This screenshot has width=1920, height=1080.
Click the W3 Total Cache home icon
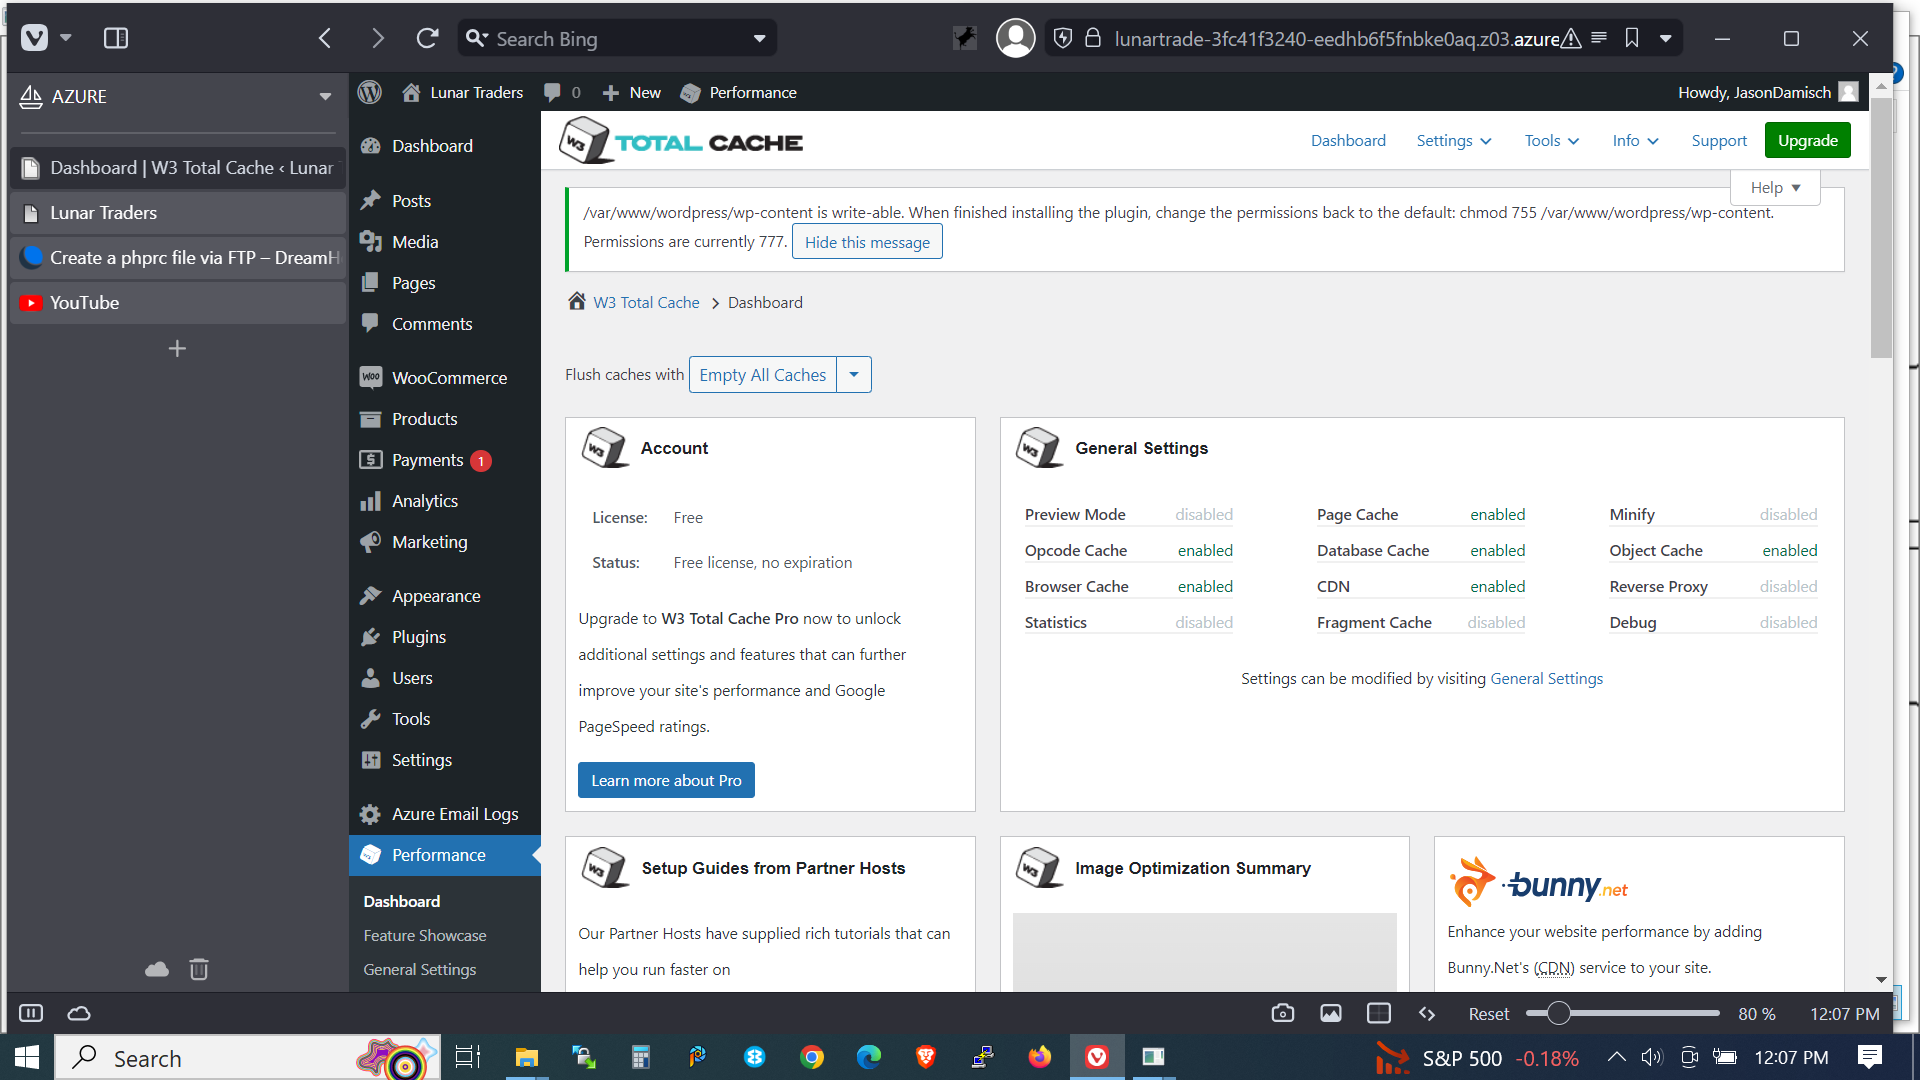tap(576, 302)
